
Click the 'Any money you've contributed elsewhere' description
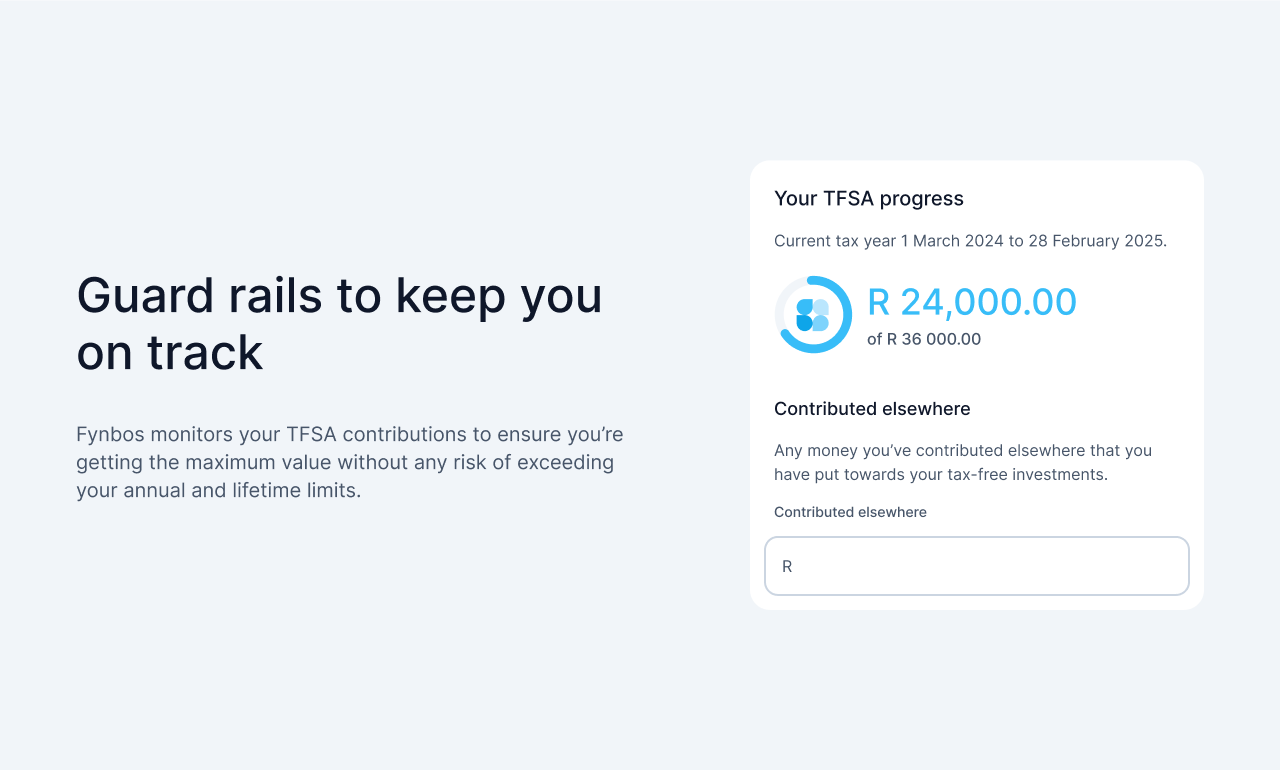[x=962, y=450]
